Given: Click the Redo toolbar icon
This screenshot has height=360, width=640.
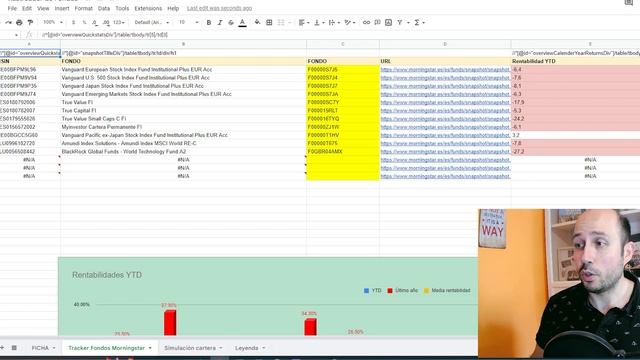Looking at the screenshot, I should [x=8, y=22].
